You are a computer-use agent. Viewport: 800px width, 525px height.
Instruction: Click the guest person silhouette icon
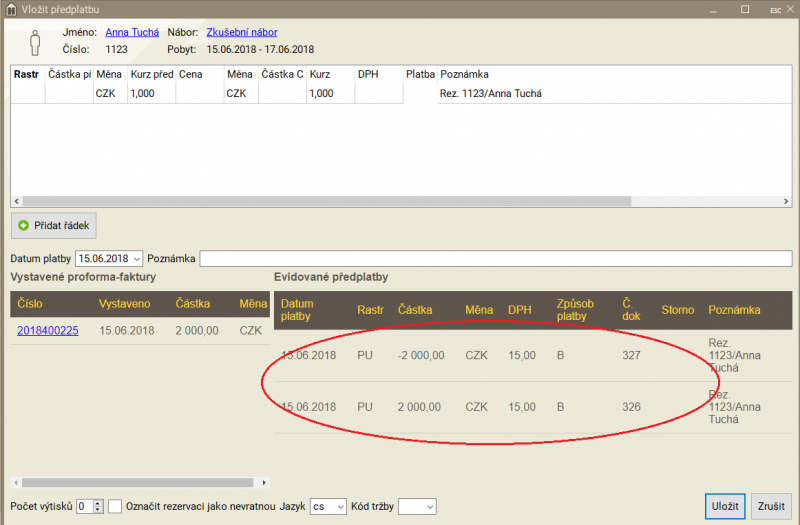pyautogui.click(x=34, y=42)
